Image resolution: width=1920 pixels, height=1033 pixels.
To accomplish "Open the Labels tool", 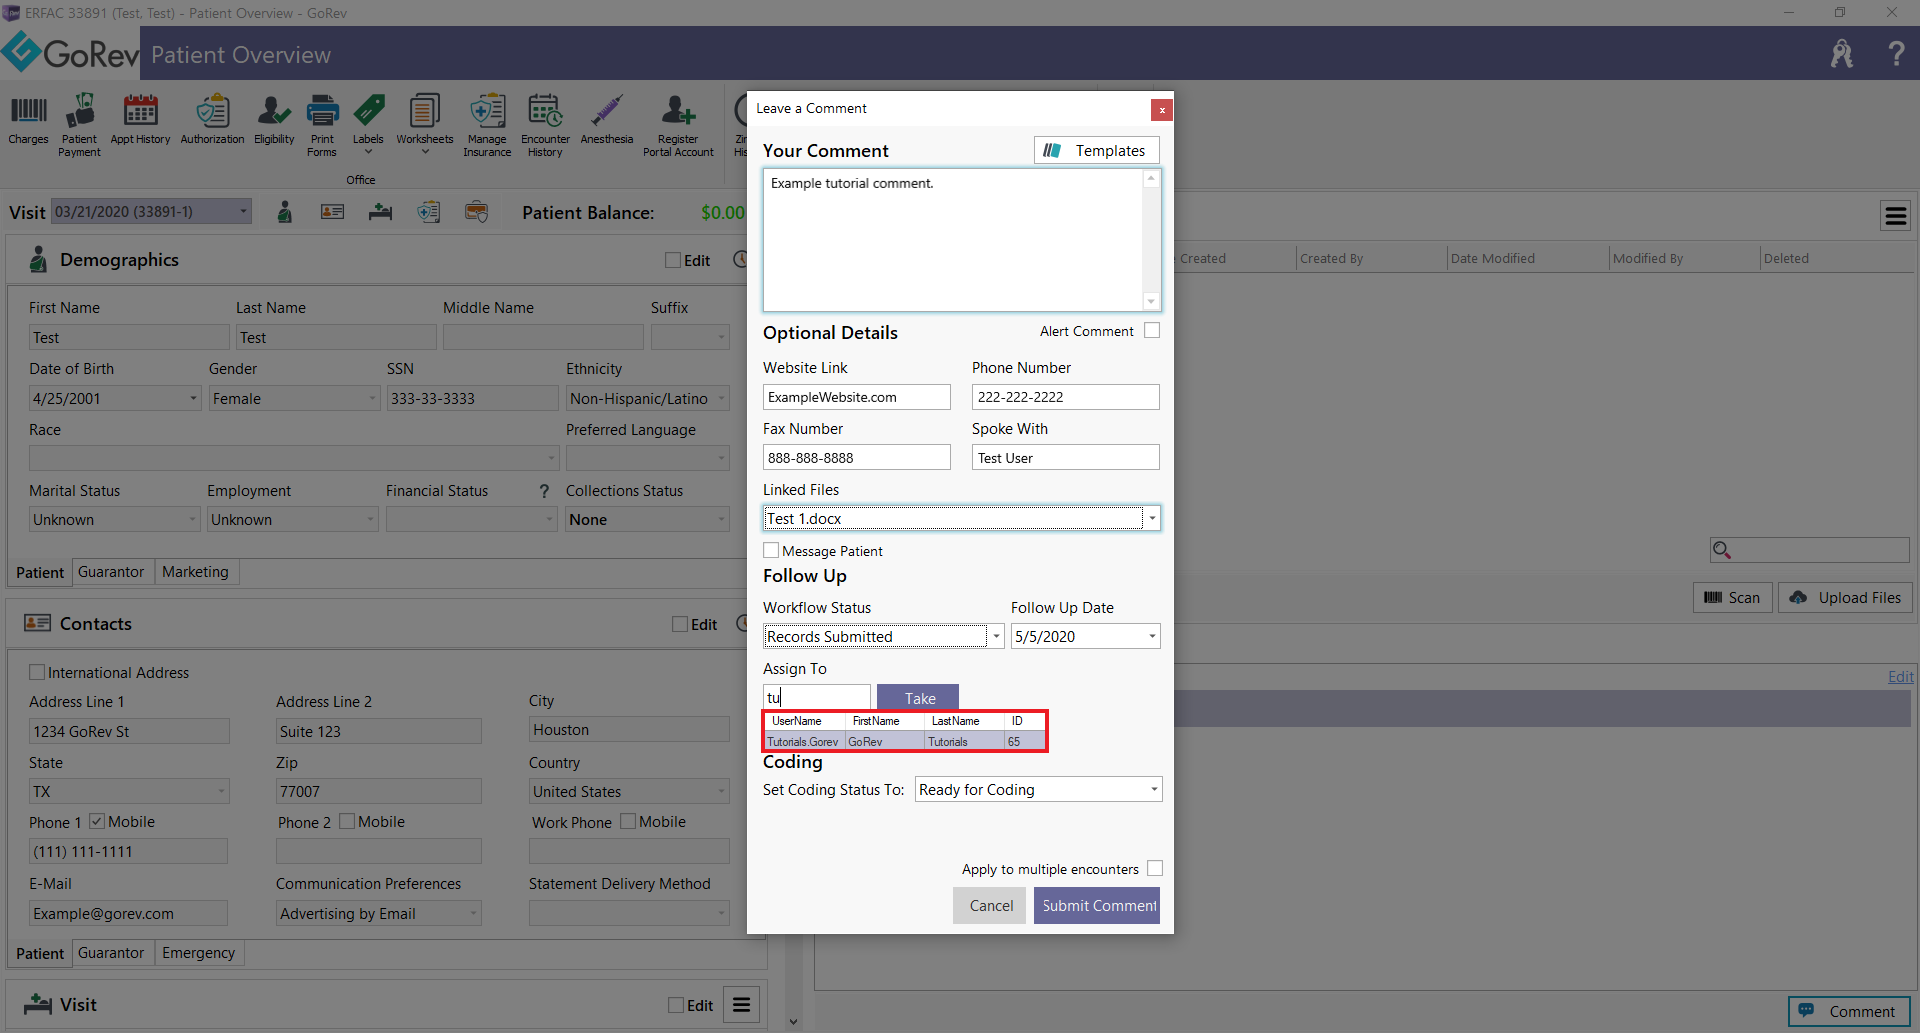I will pyautogui.click(x=368, y=125).
